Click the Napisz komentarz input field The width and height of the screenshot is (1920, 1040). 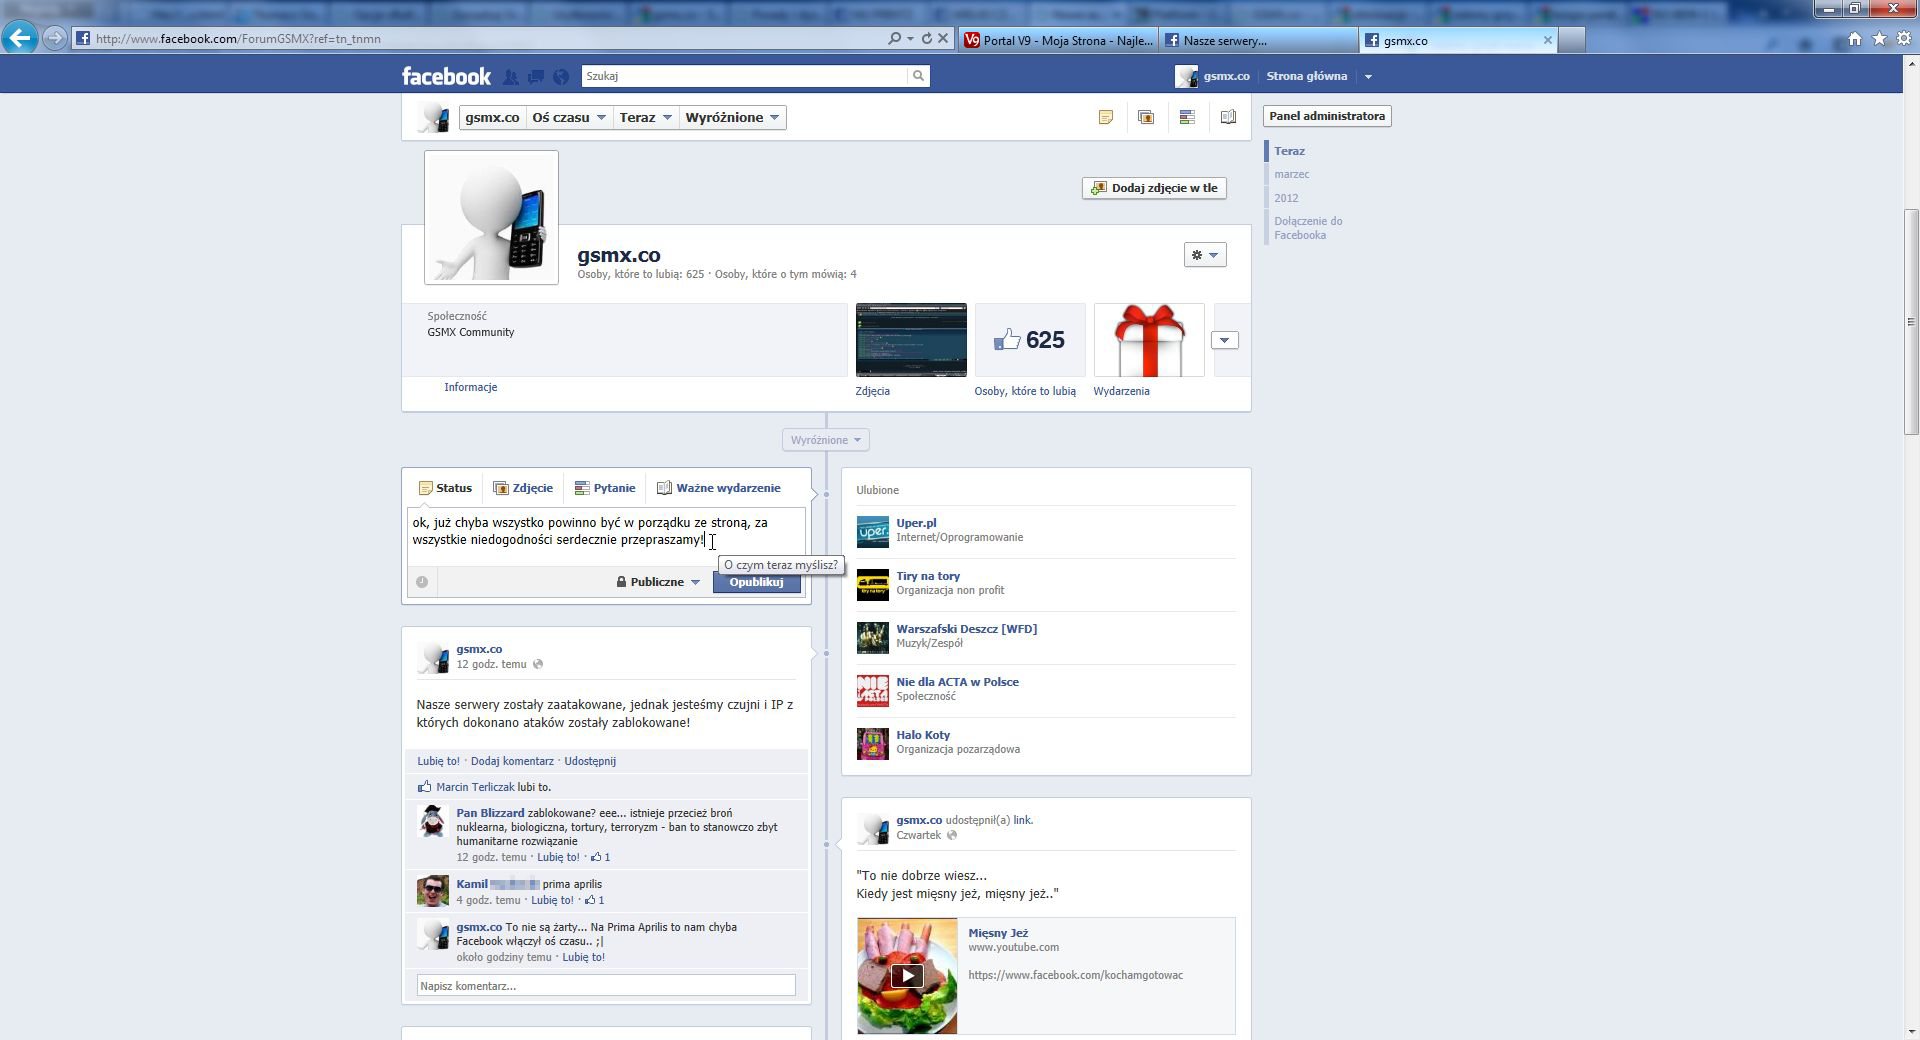[x=606, y=986]
